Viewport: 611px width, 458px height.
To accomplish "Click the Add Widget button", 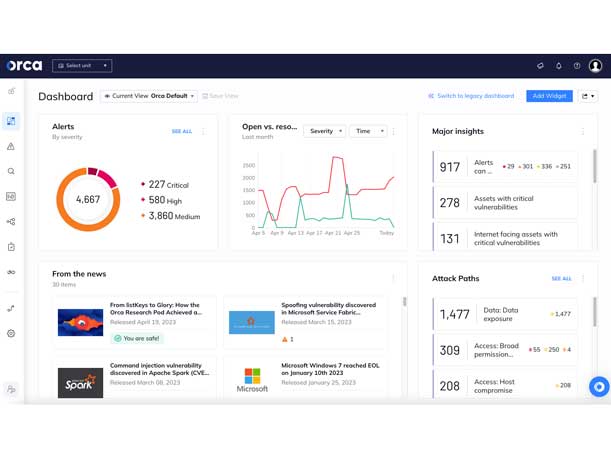I will pos(549,96).
